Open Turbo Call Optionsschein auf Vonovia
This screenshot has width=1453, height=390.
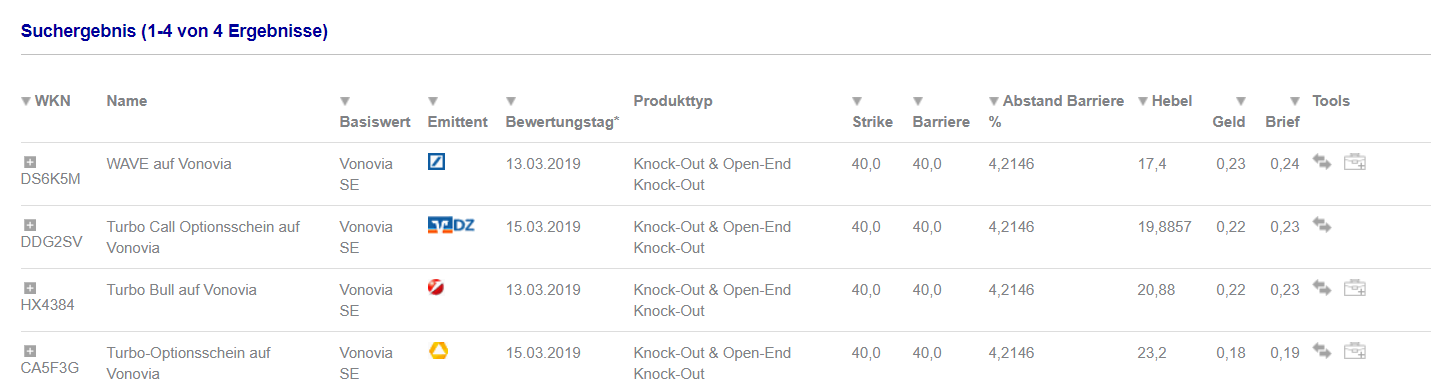[203, 237]
